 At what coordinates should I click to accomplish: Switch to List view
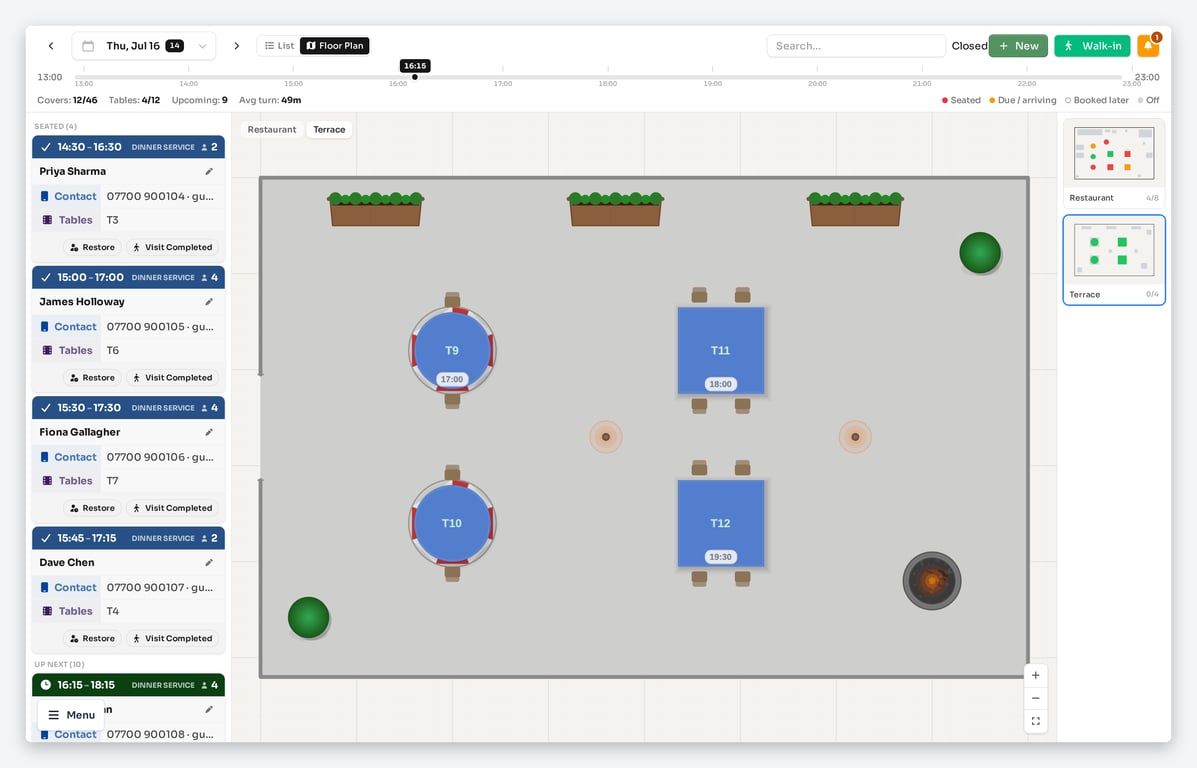[x=279, y=46]
